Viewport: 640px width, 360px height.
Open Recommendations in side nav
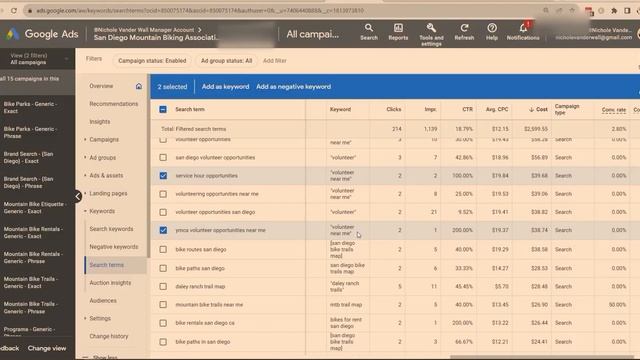pyautogui.click(x=113, y=104)
